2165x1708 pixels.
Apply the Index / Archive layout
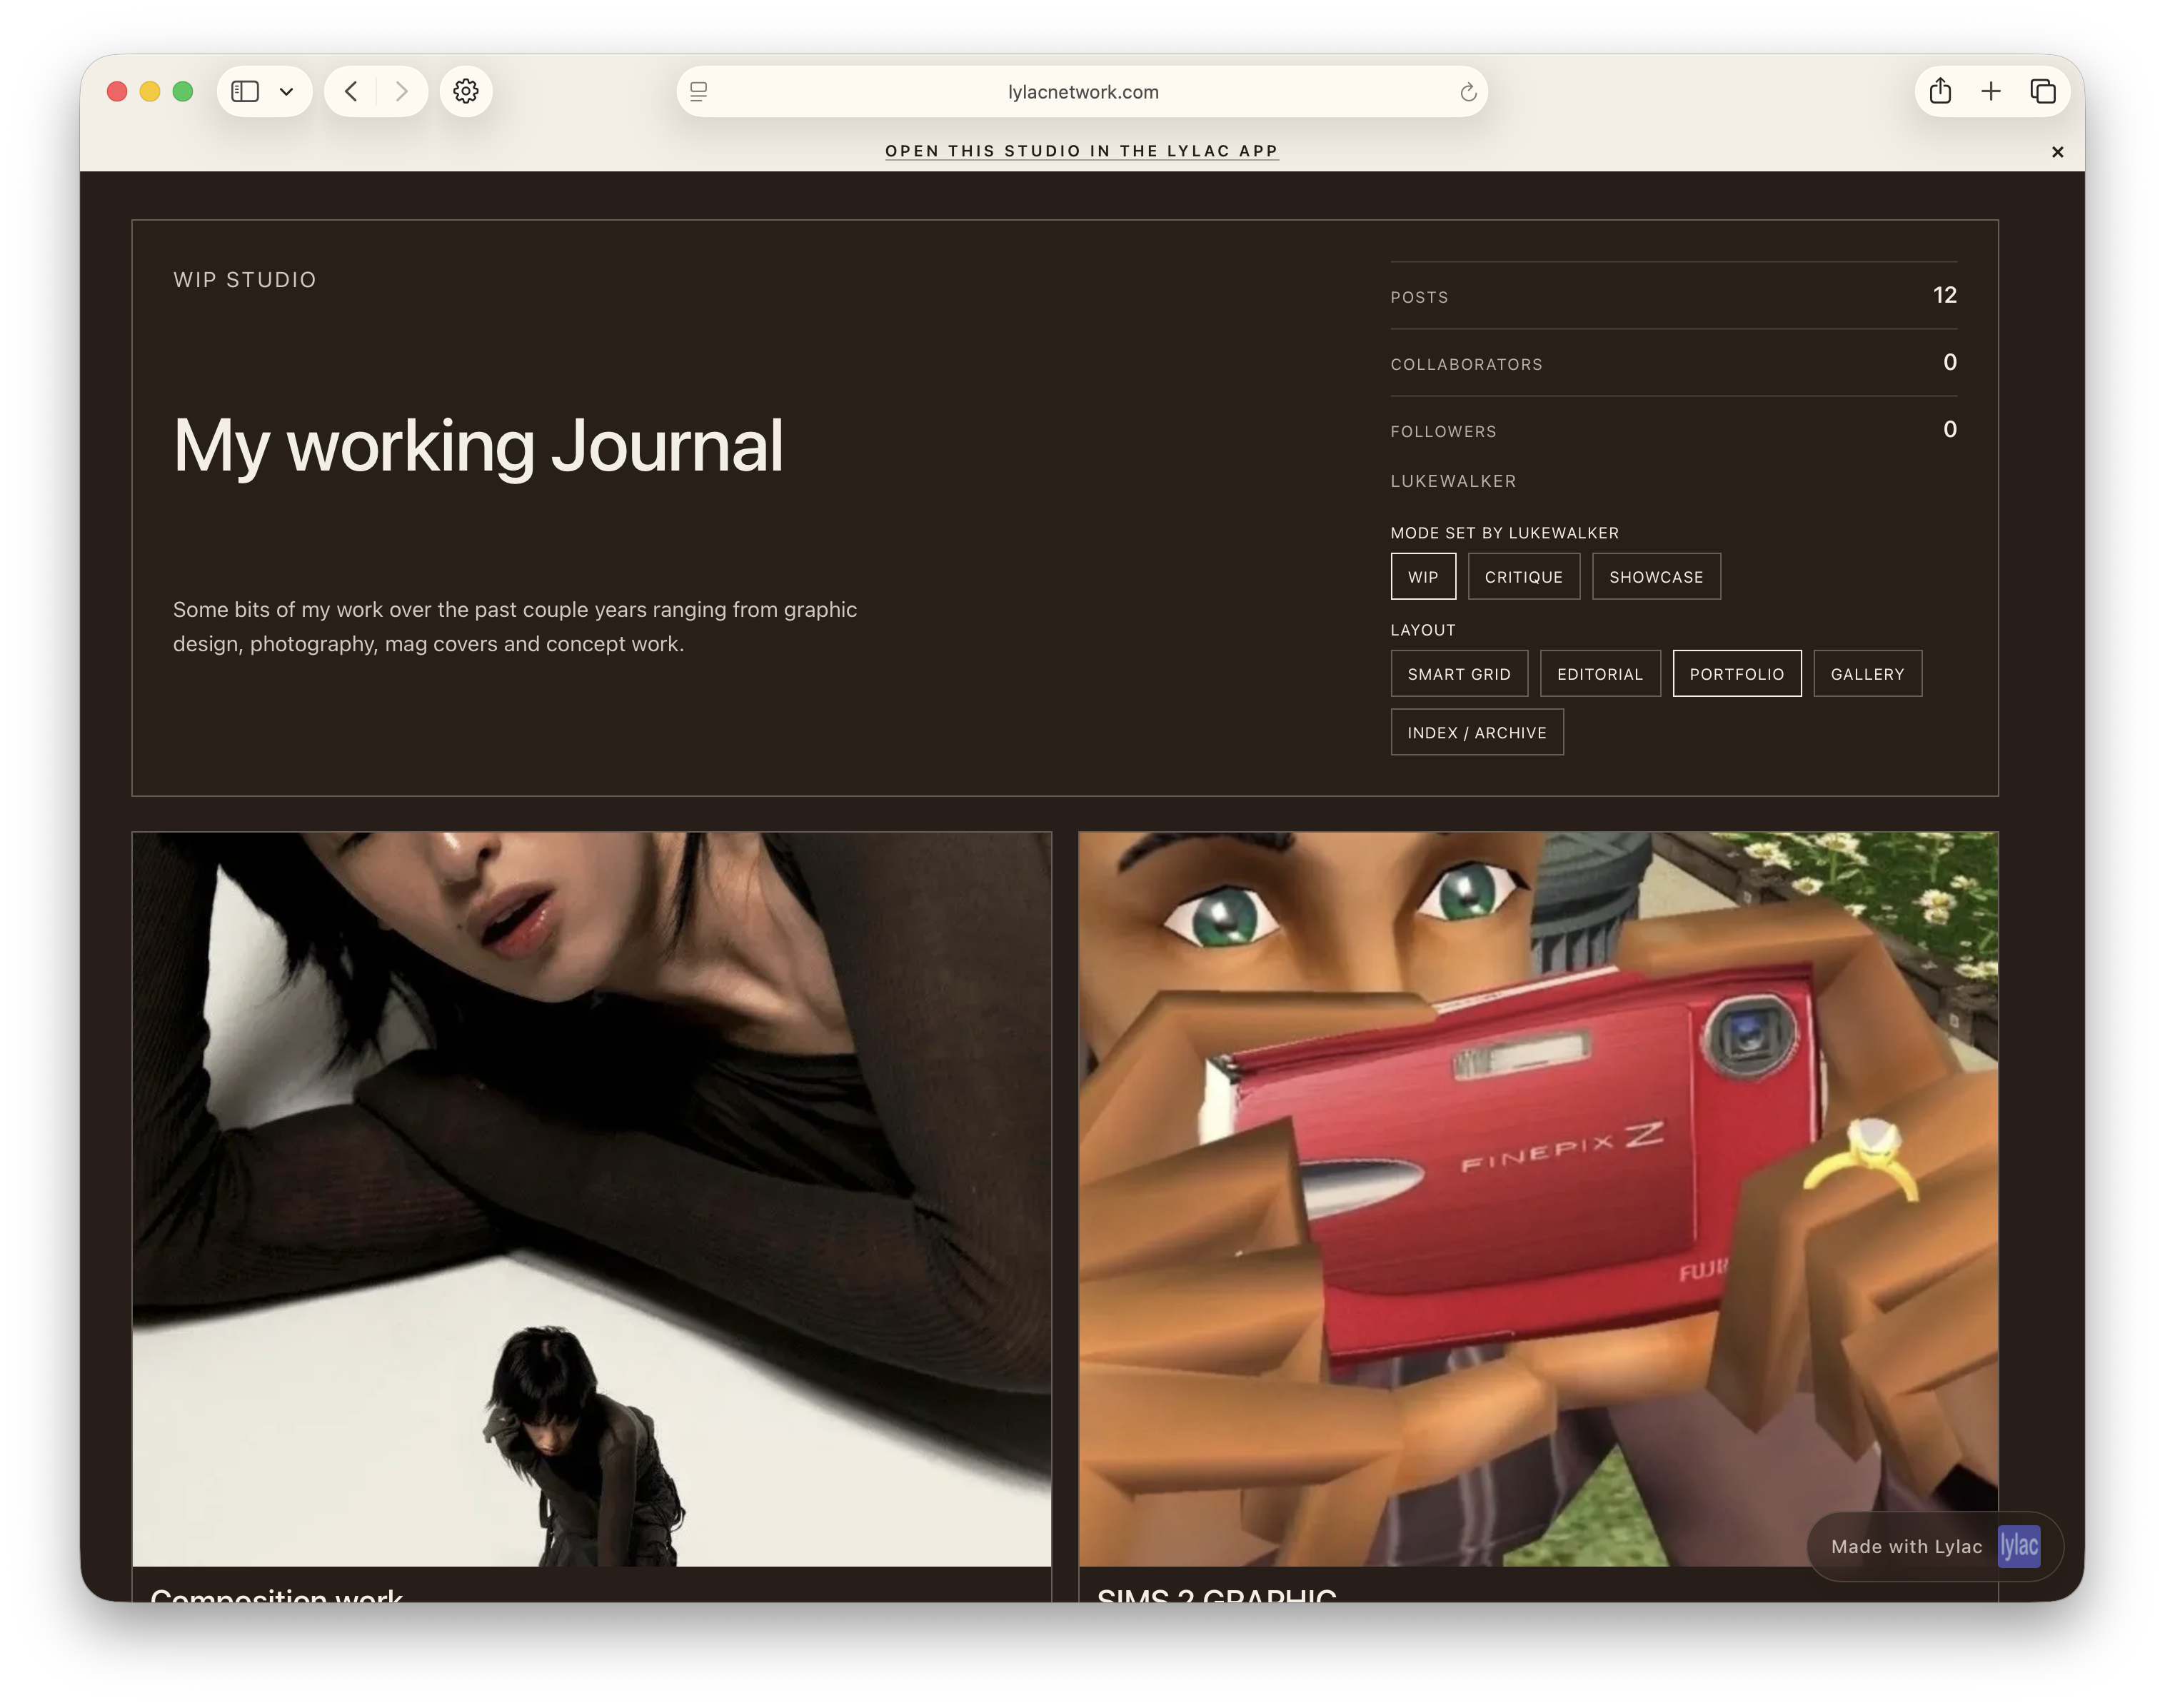[x=1476, y=731]
